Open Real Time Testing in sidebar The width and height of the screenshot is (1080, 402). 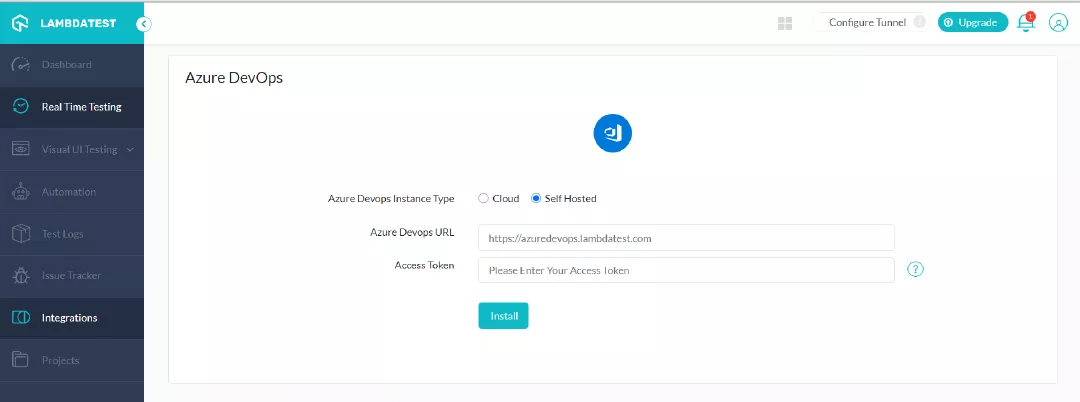(x=72, y=107)
